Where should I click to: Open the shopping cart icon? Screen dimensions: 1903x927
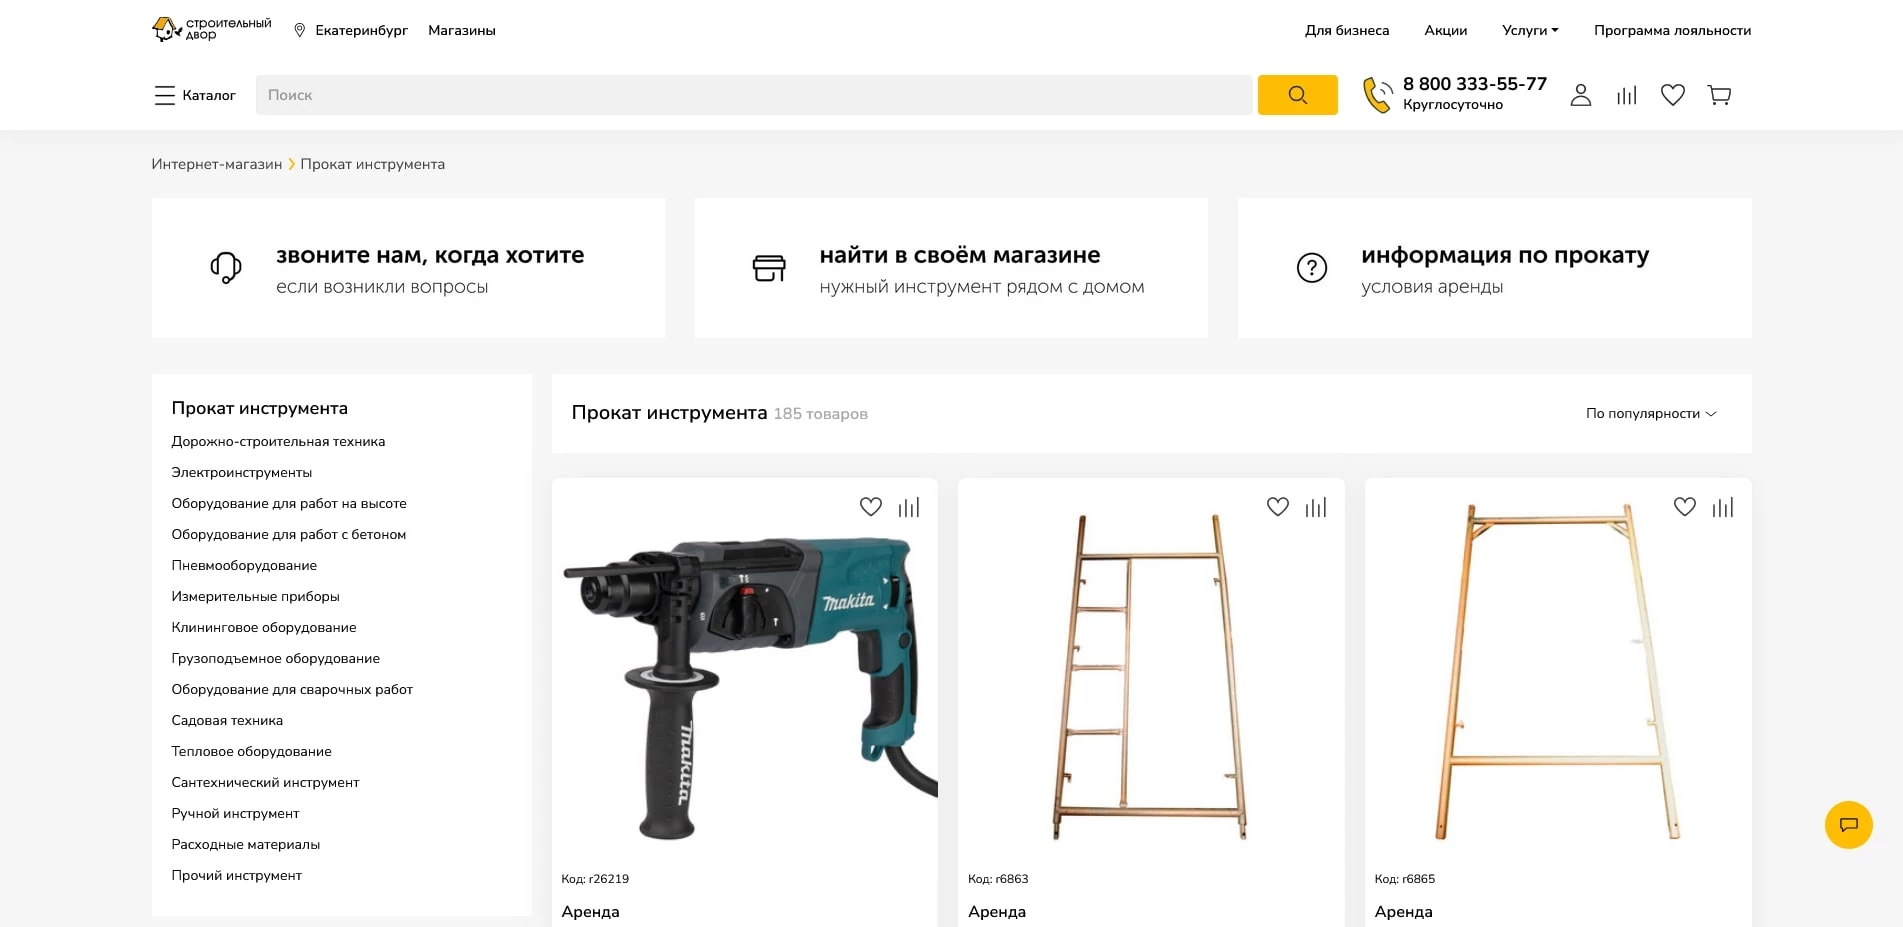pos(1719,95)
